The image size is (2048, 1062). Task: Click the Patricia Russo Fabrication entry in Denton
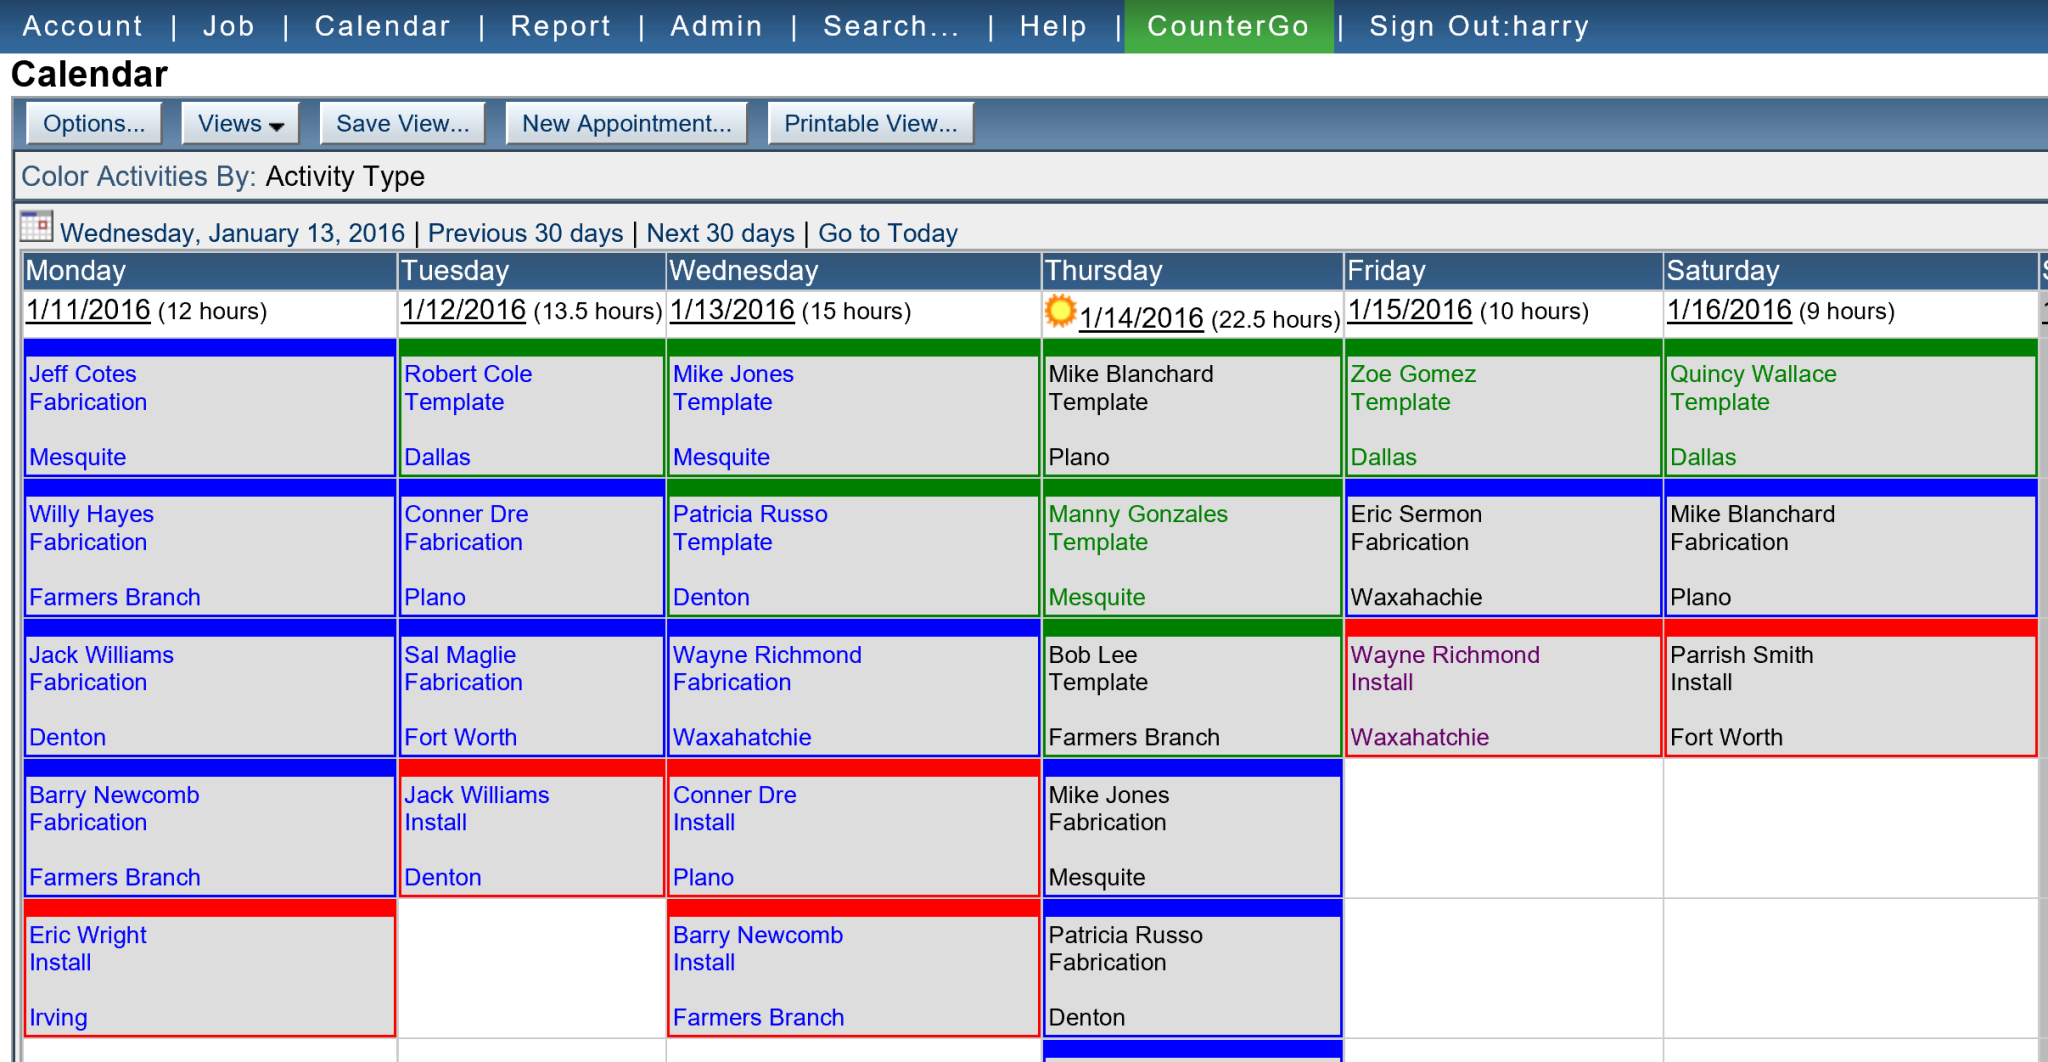[1190, 974]
